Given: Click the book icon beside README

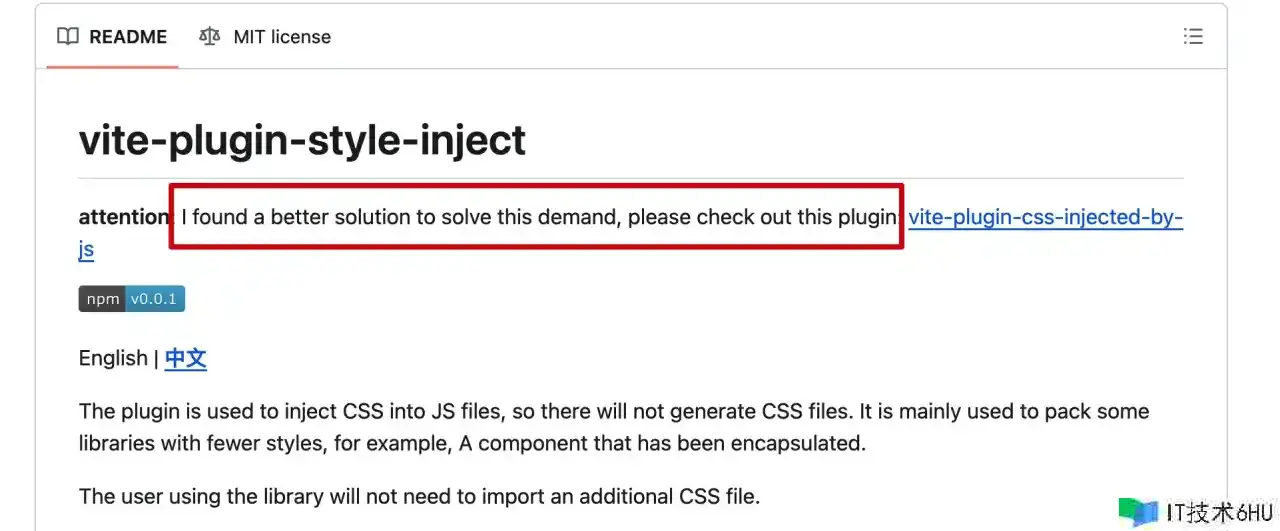Looking at the screenshot, I should click(x=68, y=37).
